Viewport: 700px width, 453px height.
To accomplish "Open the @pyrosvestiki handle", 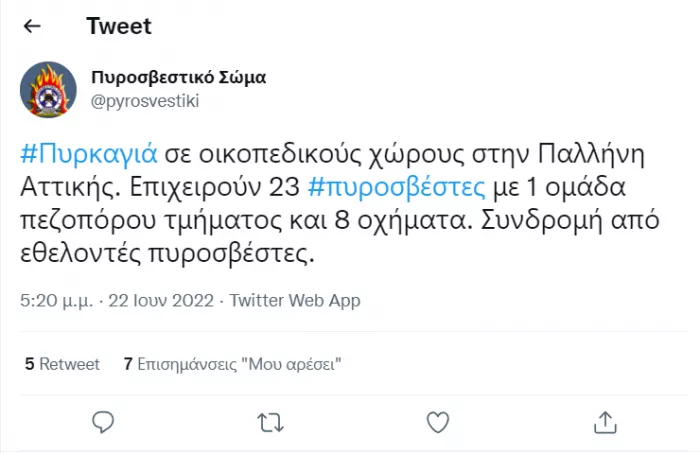I will coord(145,101).
